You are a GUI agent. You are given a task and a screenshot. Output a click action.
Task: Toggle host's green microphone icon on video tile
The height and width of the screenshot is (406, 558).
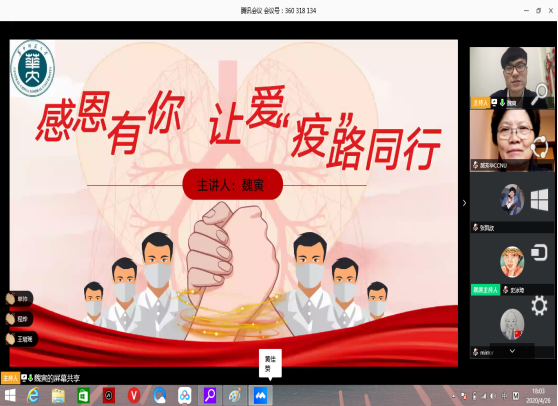(x=502, y=103)
